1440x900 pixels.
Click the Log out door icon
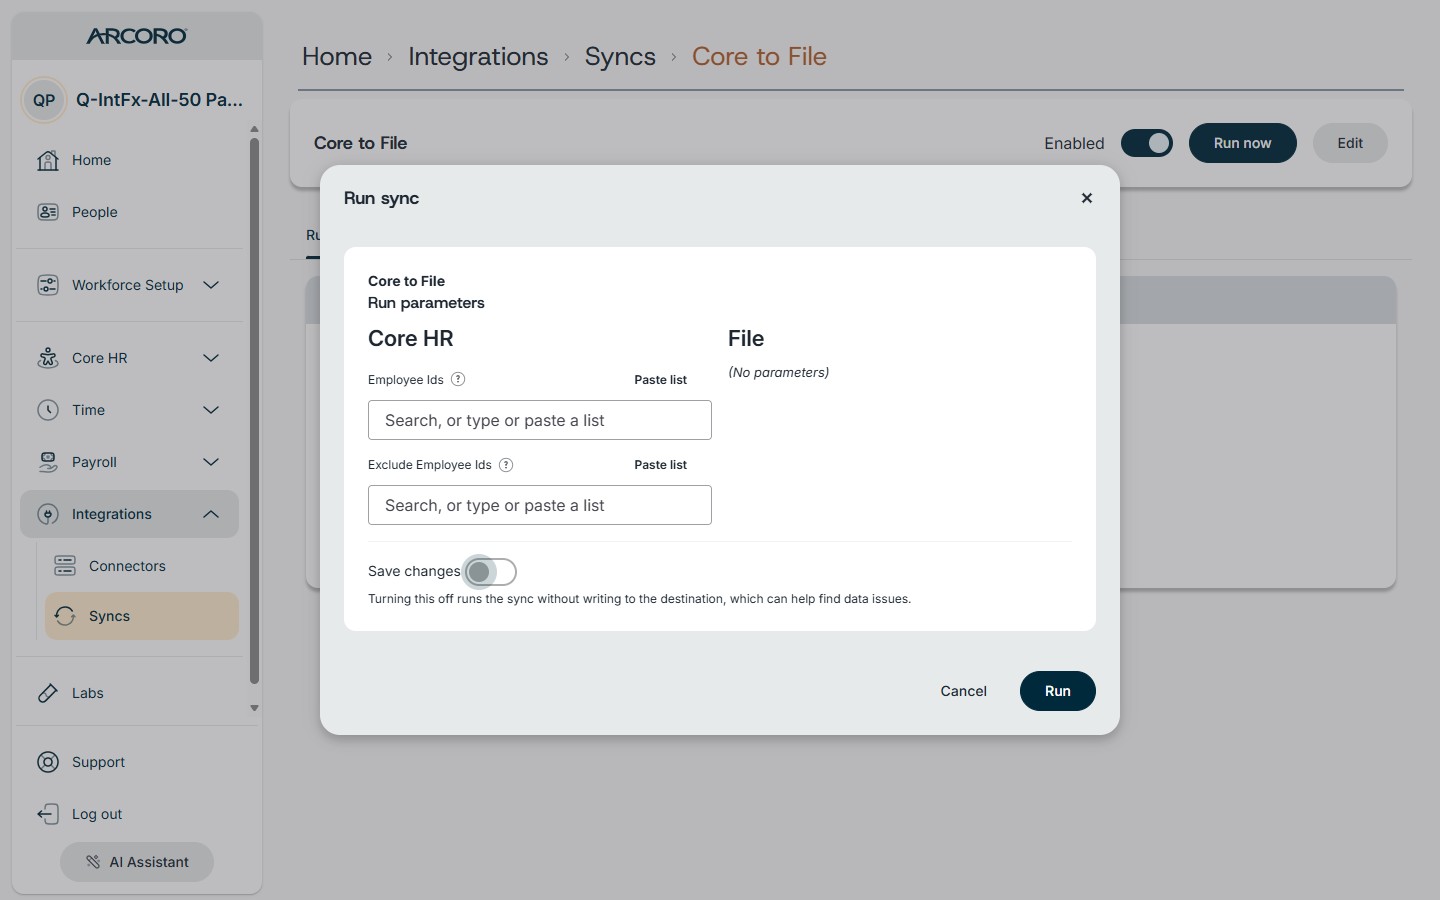(48, 814)
